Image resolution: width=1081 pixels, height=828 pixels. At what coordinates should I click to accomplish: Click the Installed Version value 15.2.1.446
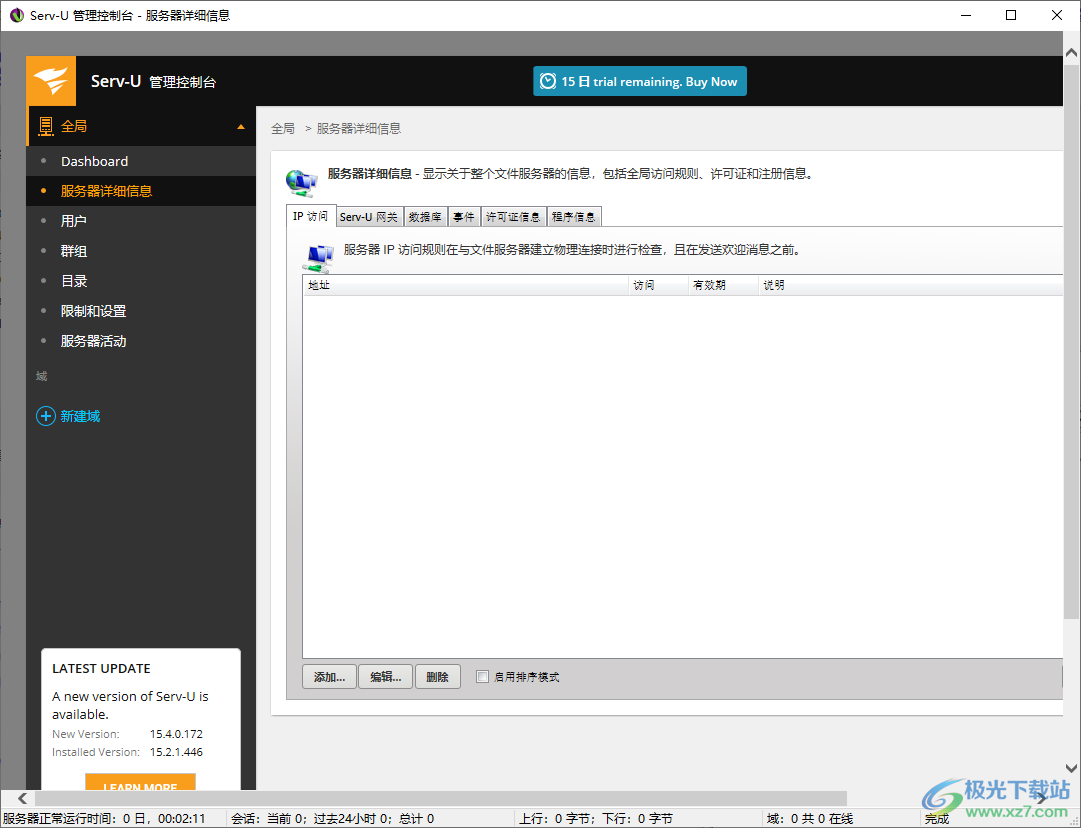(x=176, y=752)
